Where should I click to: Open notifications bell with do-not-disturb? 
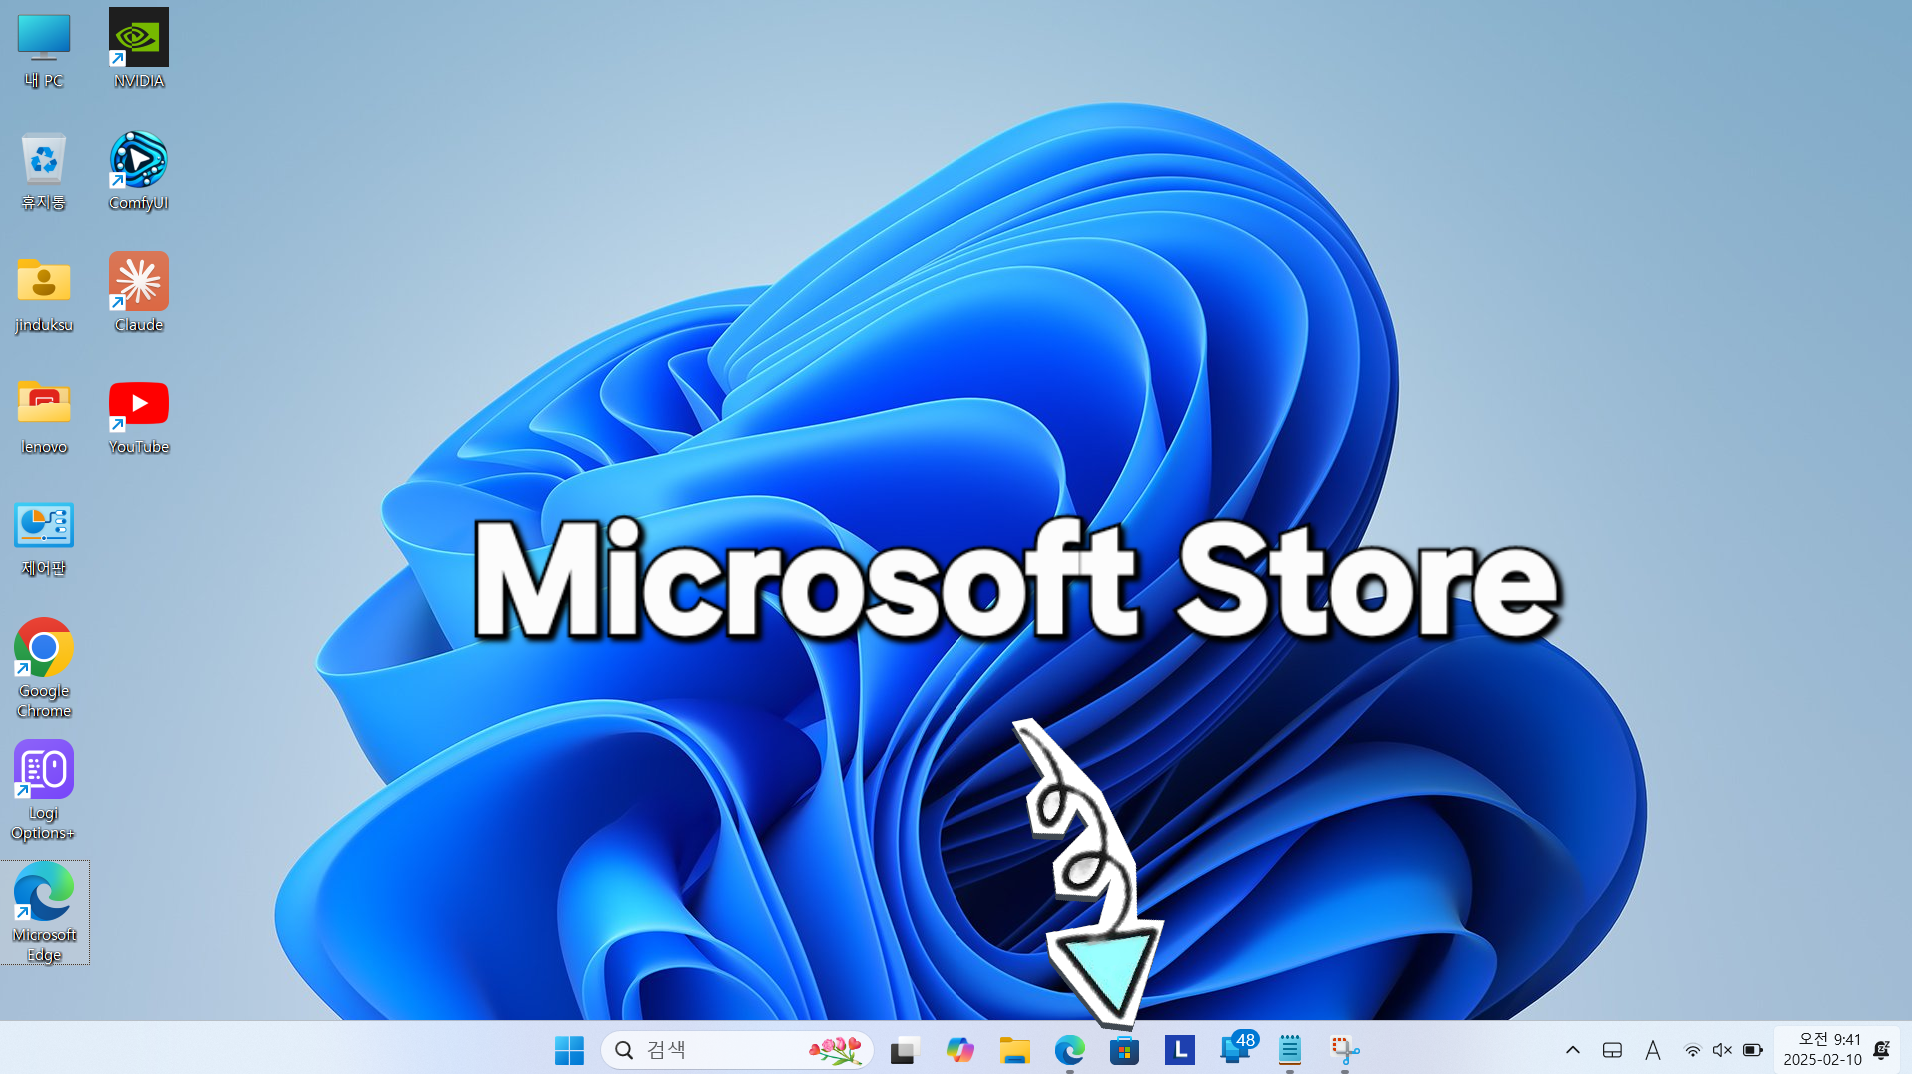(1881, 1050)
